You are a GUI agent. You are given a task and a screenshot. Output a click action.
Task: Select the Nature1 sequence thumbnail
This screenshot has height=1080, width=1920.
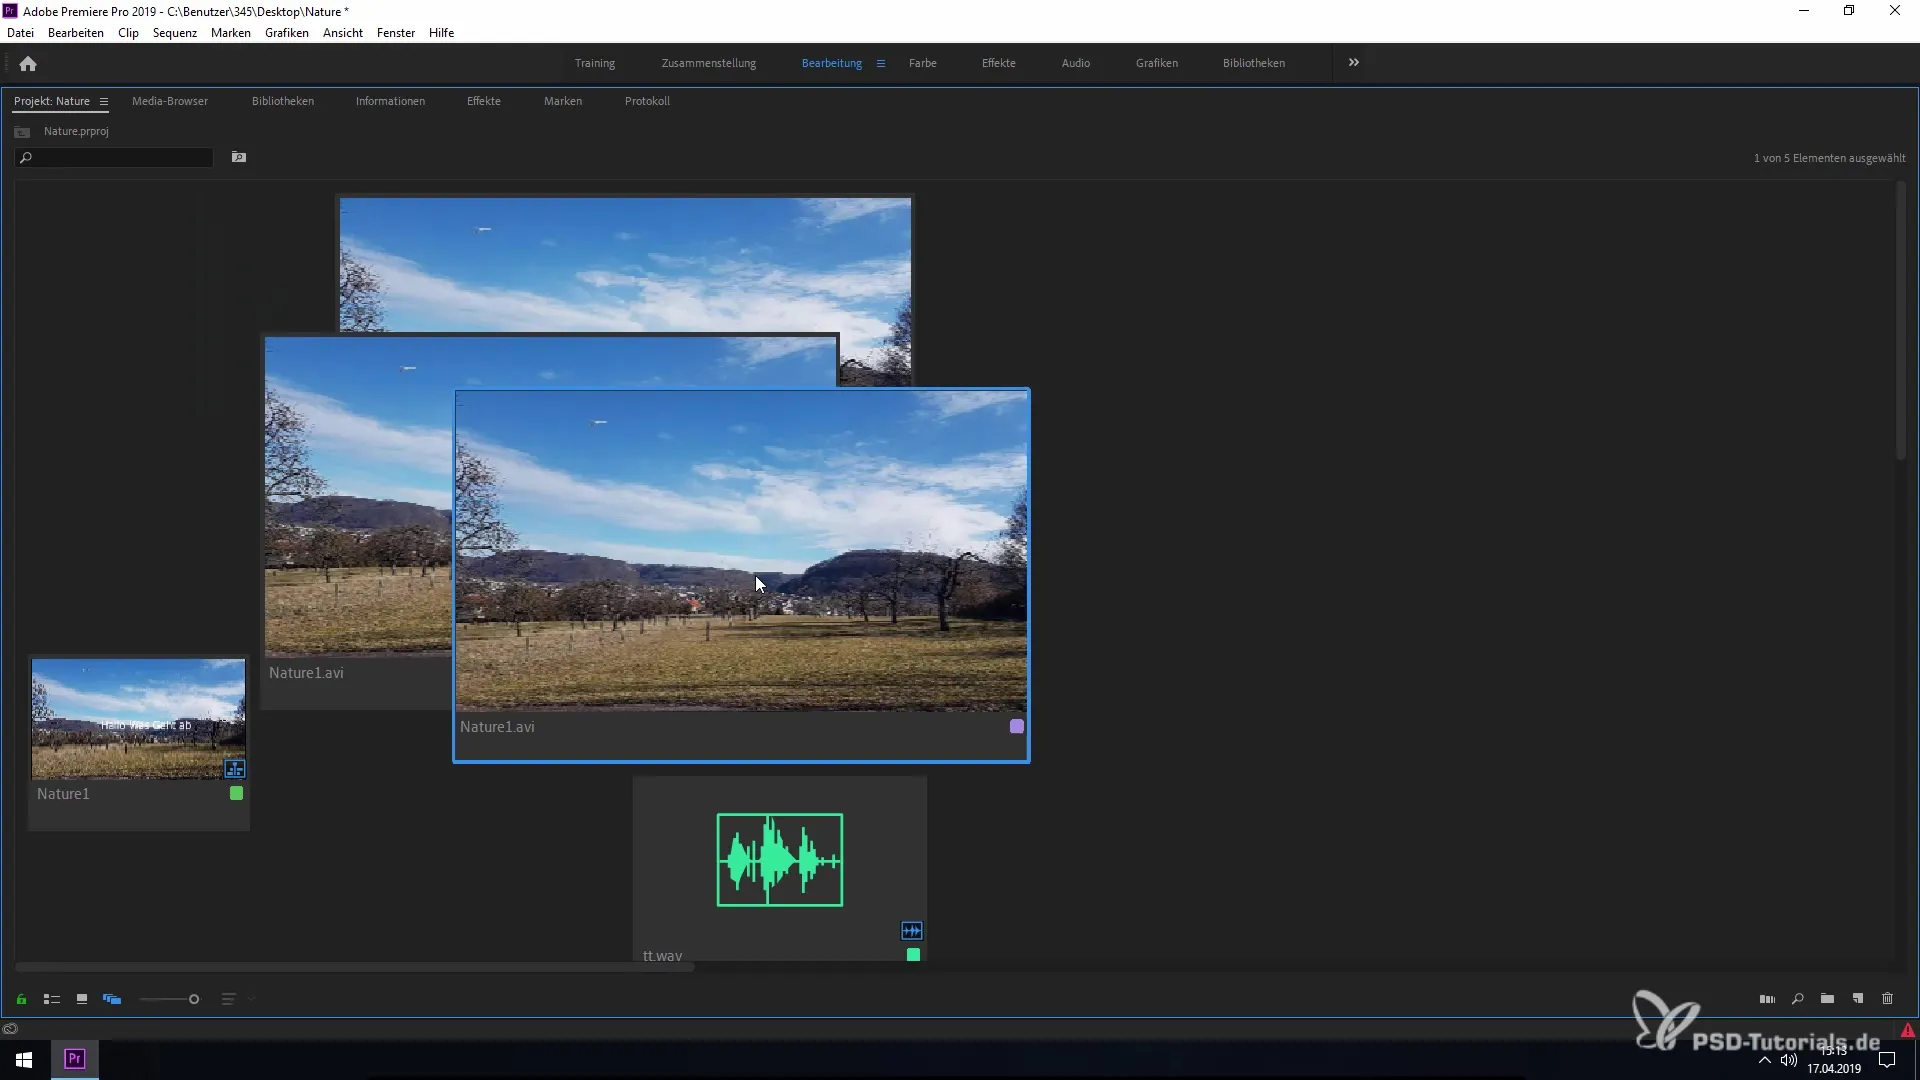[x=138, y=719]
